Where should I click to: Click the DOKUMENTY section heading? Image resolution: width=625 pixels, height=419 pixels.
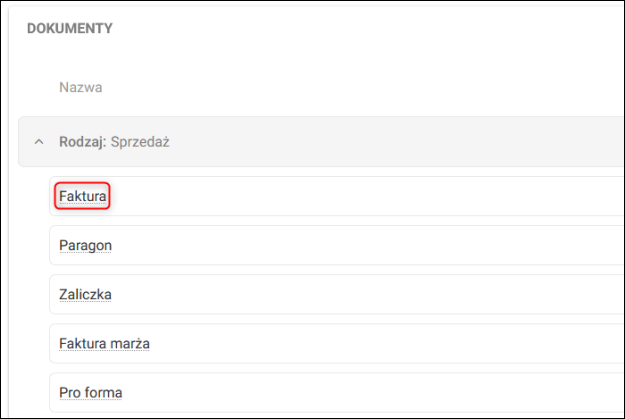pos(69,28)
